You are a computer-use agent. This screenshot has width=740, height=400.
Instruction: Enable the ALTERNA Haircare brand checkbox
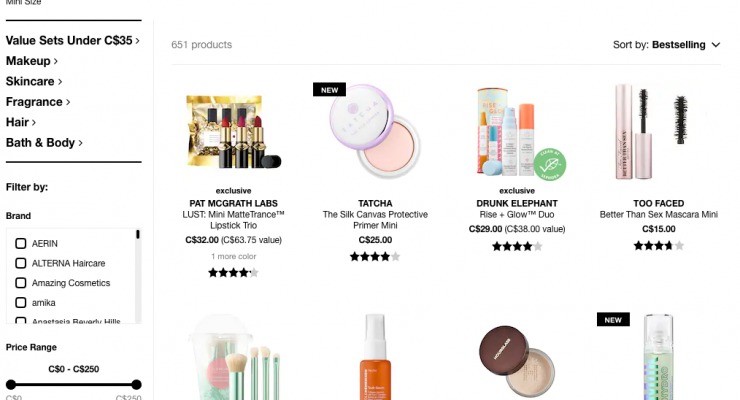click(20, 263)
